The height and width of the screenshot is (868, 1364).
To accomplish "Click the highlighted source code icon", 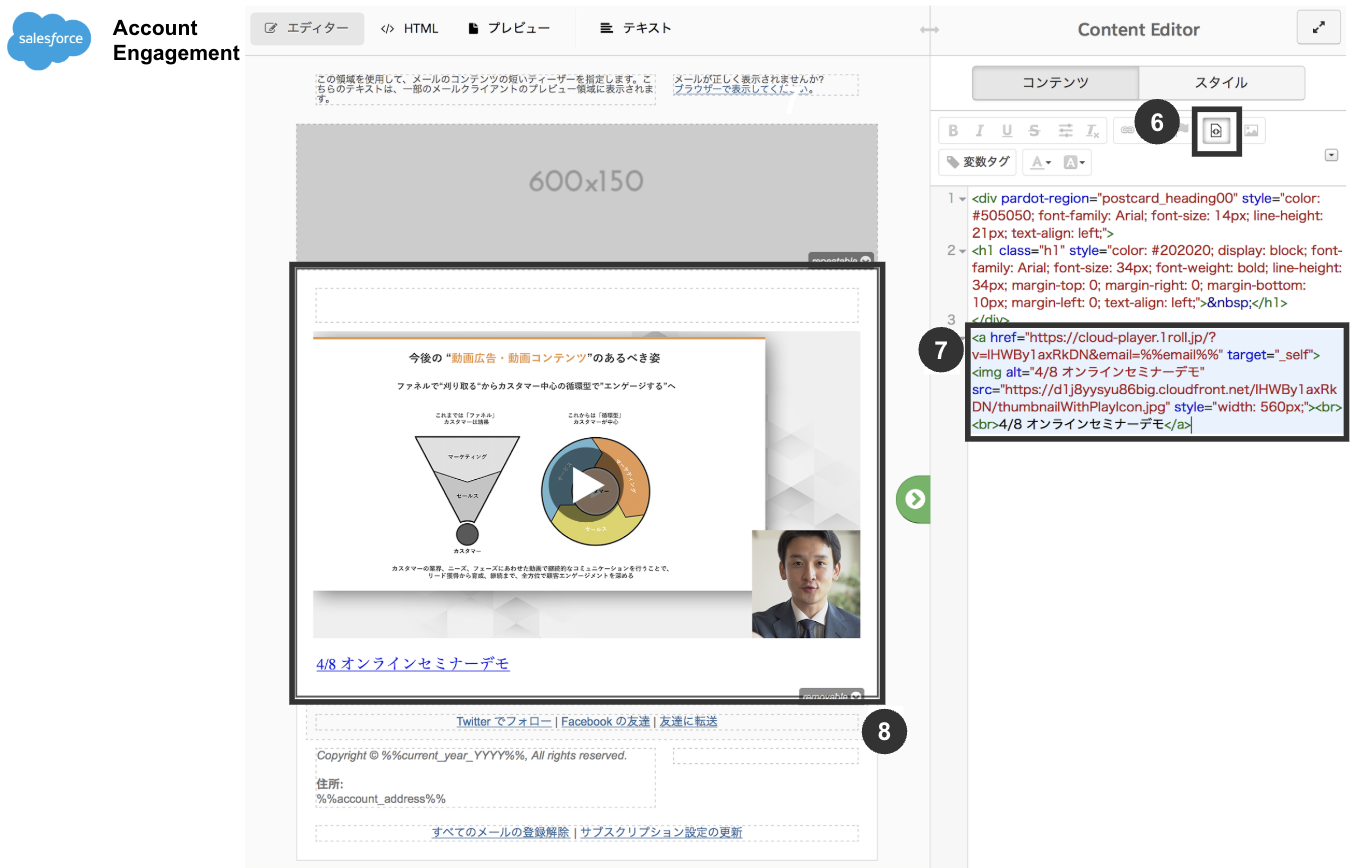I will (1216, 130).
